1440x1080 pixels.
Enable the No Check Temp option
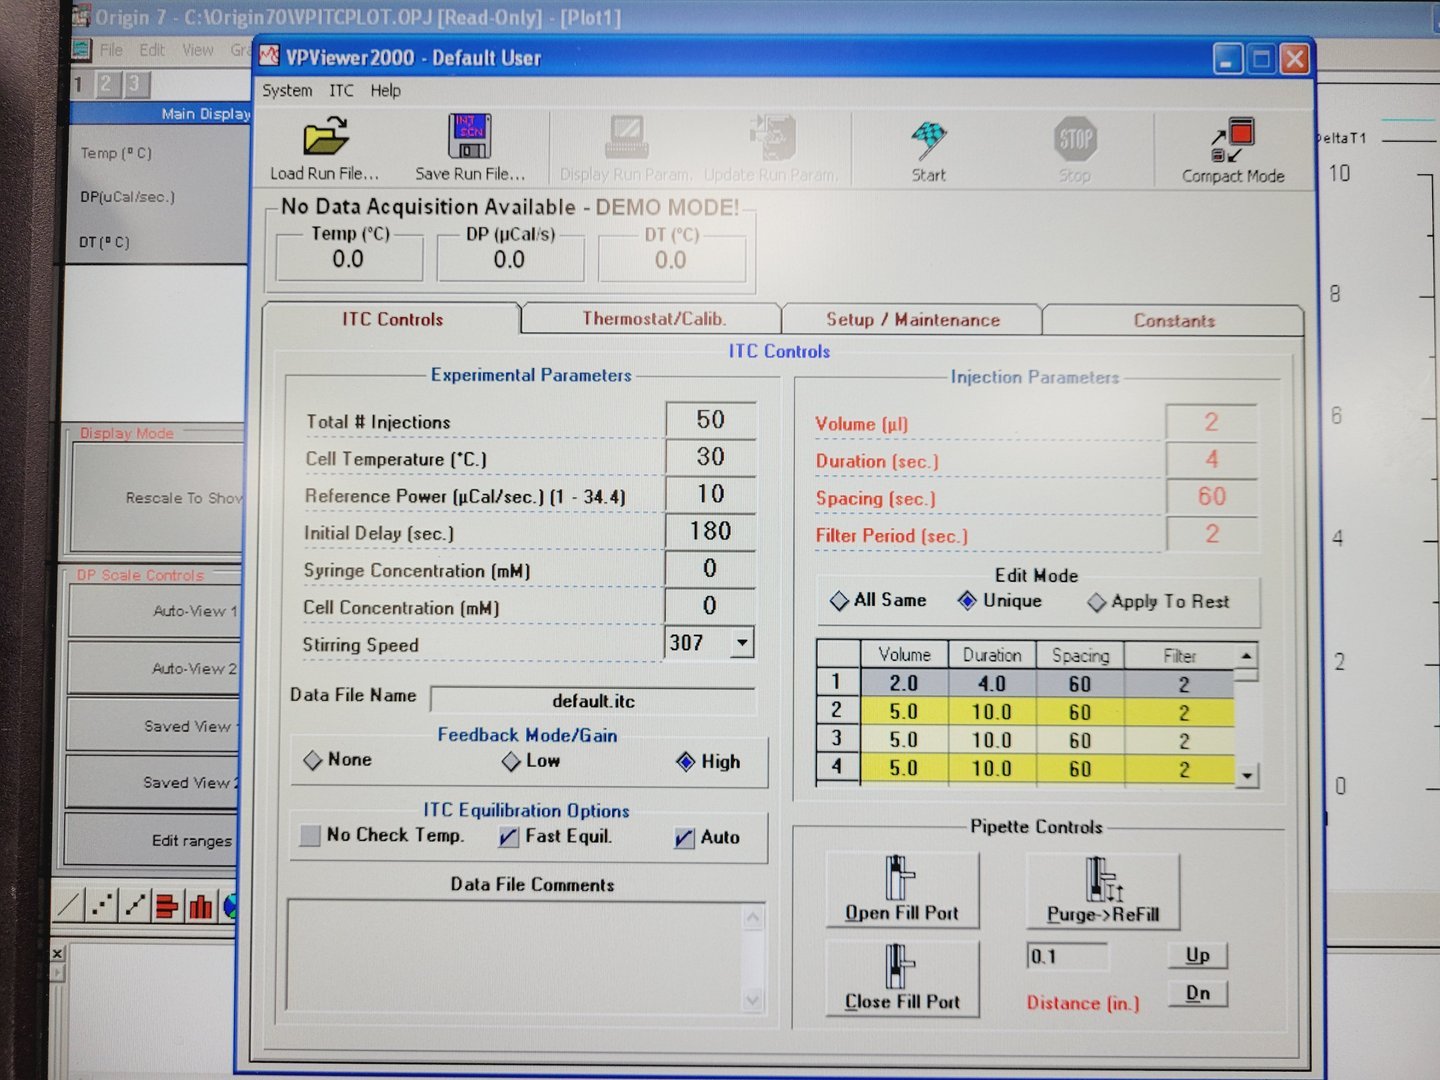[x=310, y=835]
